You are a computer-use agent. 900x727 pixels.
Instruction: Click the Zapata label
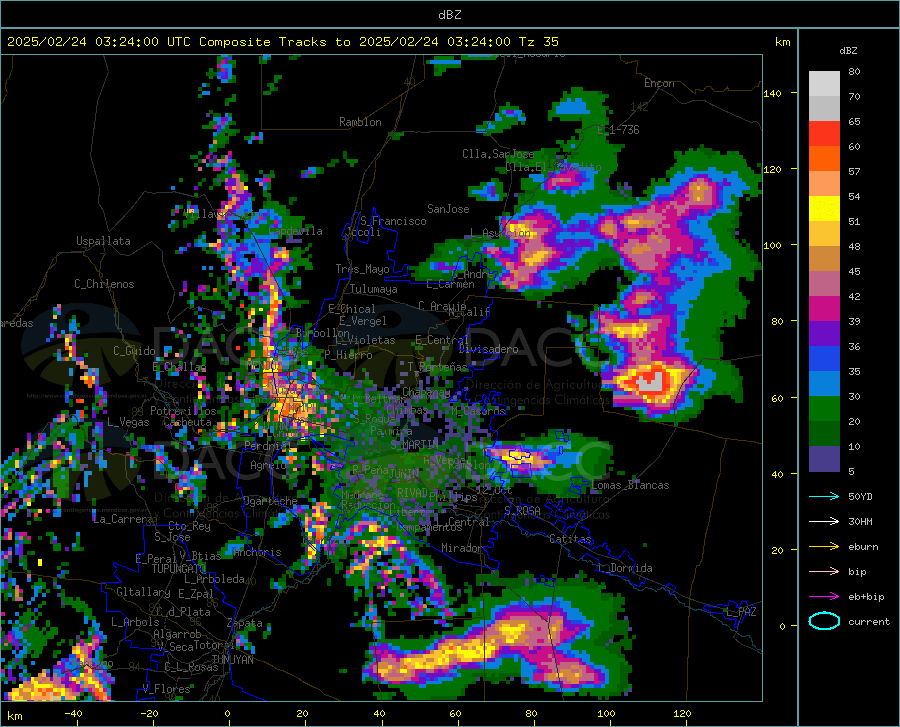point(245,623)
